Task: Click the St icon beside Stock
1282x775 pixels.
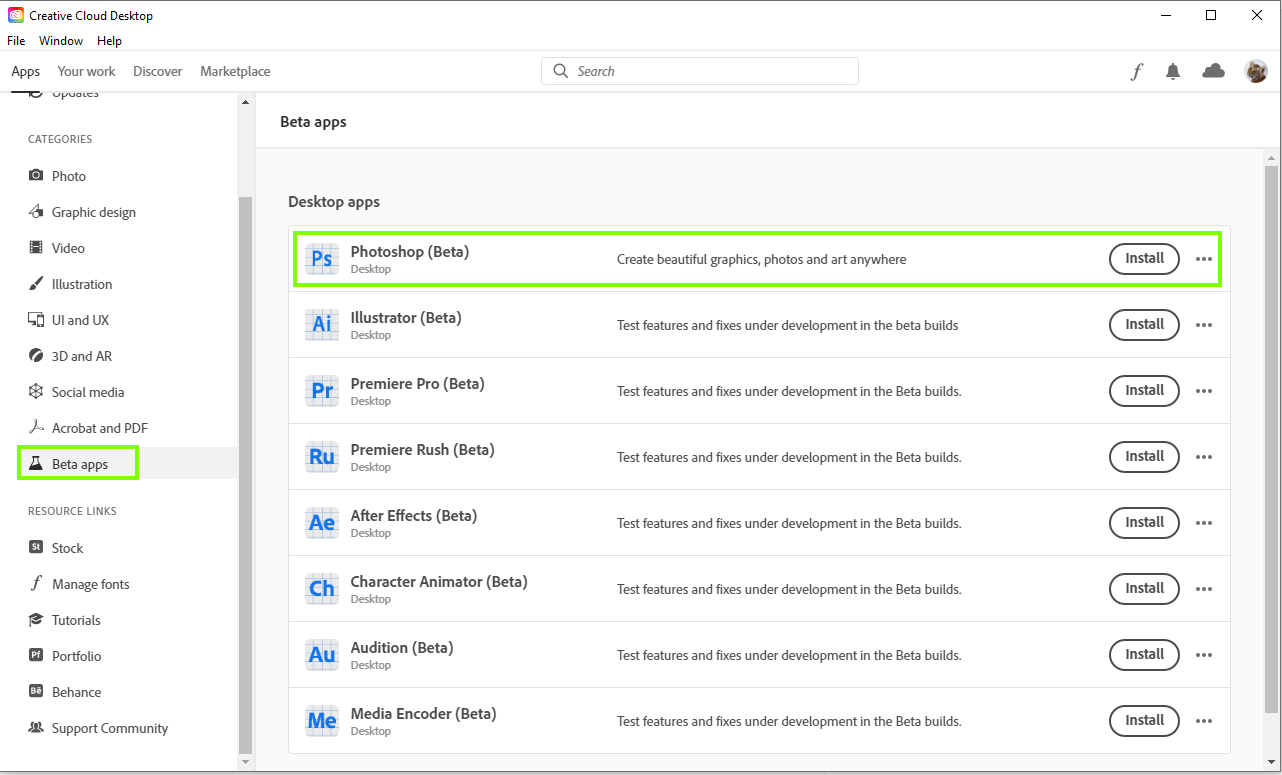Action: pos(36,548)
